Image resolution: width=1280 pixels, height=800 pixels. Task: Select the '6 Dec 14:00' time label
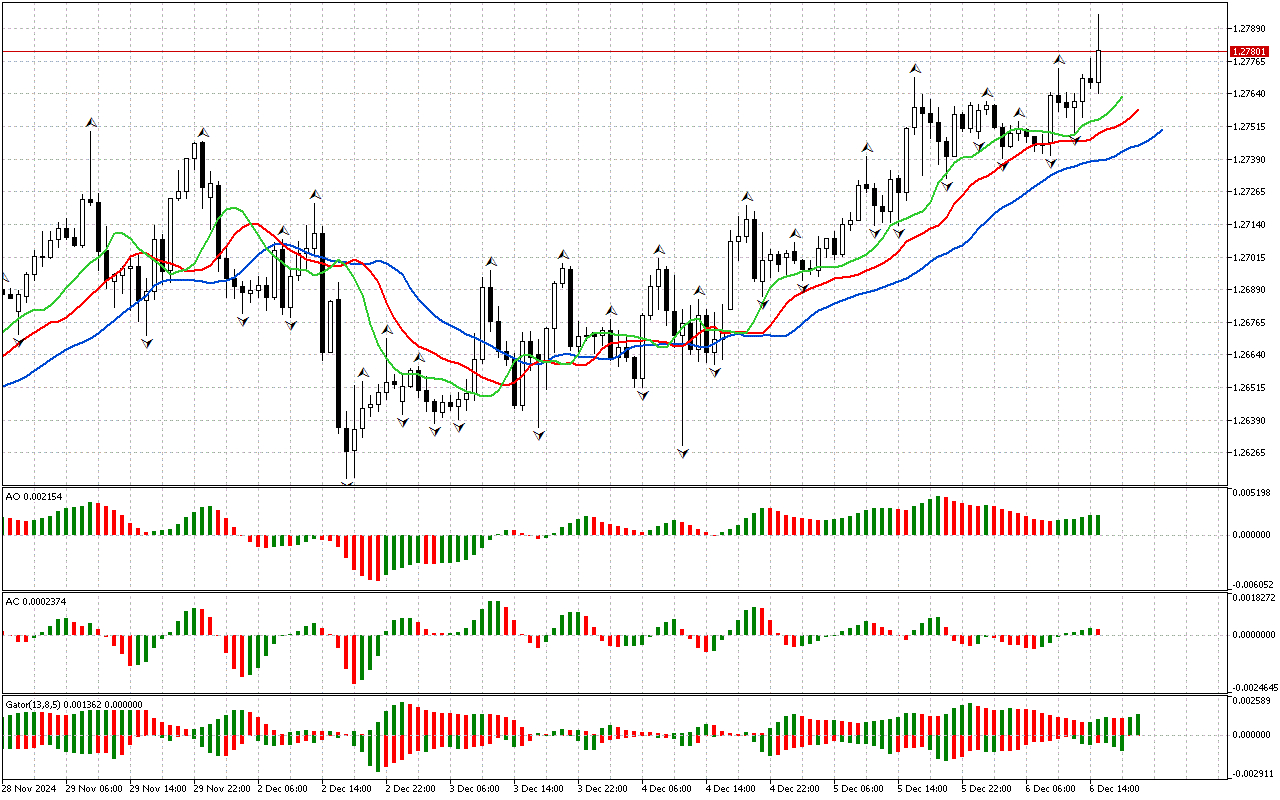(x=1116, y=788)
